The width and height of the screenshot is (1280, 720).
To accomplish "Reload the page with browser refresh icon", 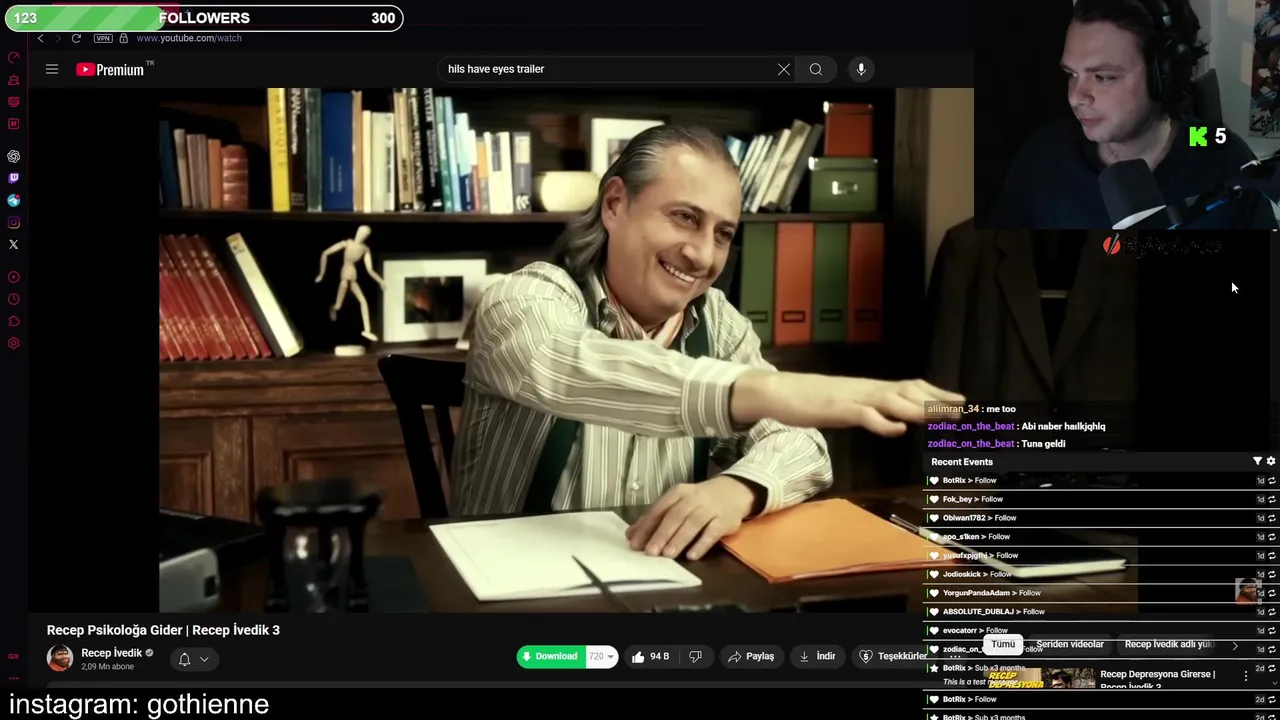I will pyautogui.click(x=76, y=38).
